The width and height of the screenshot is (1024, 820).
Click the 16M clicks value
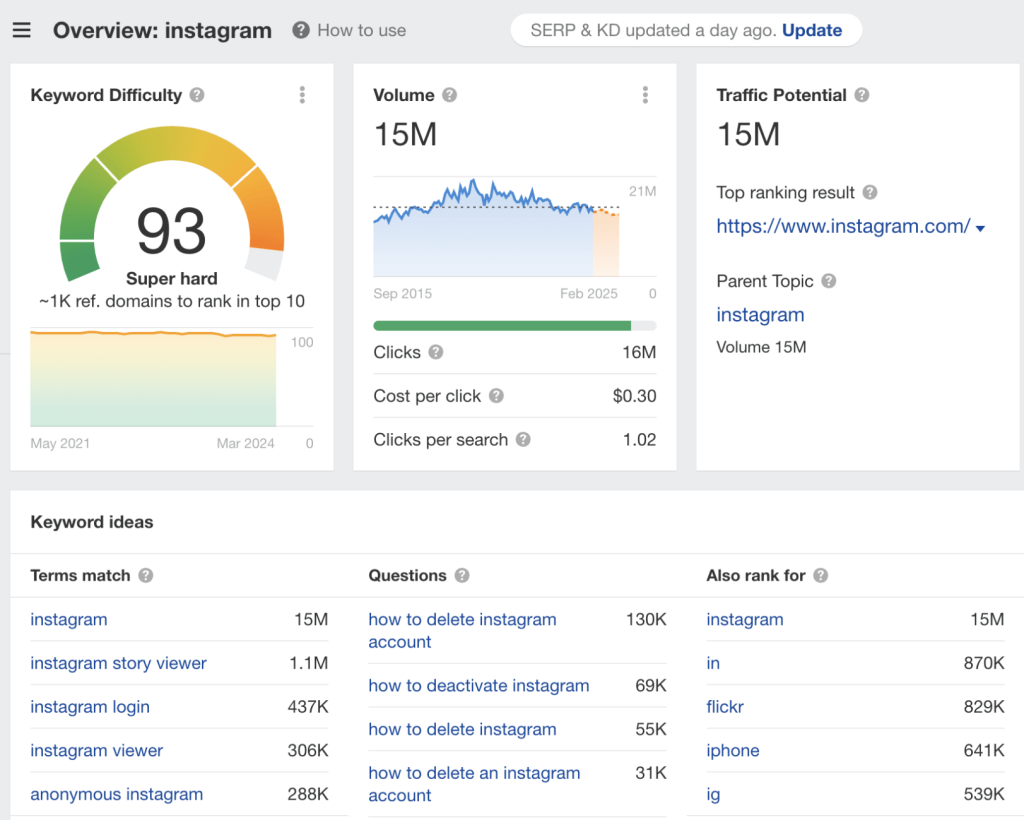tap(639, 353)
